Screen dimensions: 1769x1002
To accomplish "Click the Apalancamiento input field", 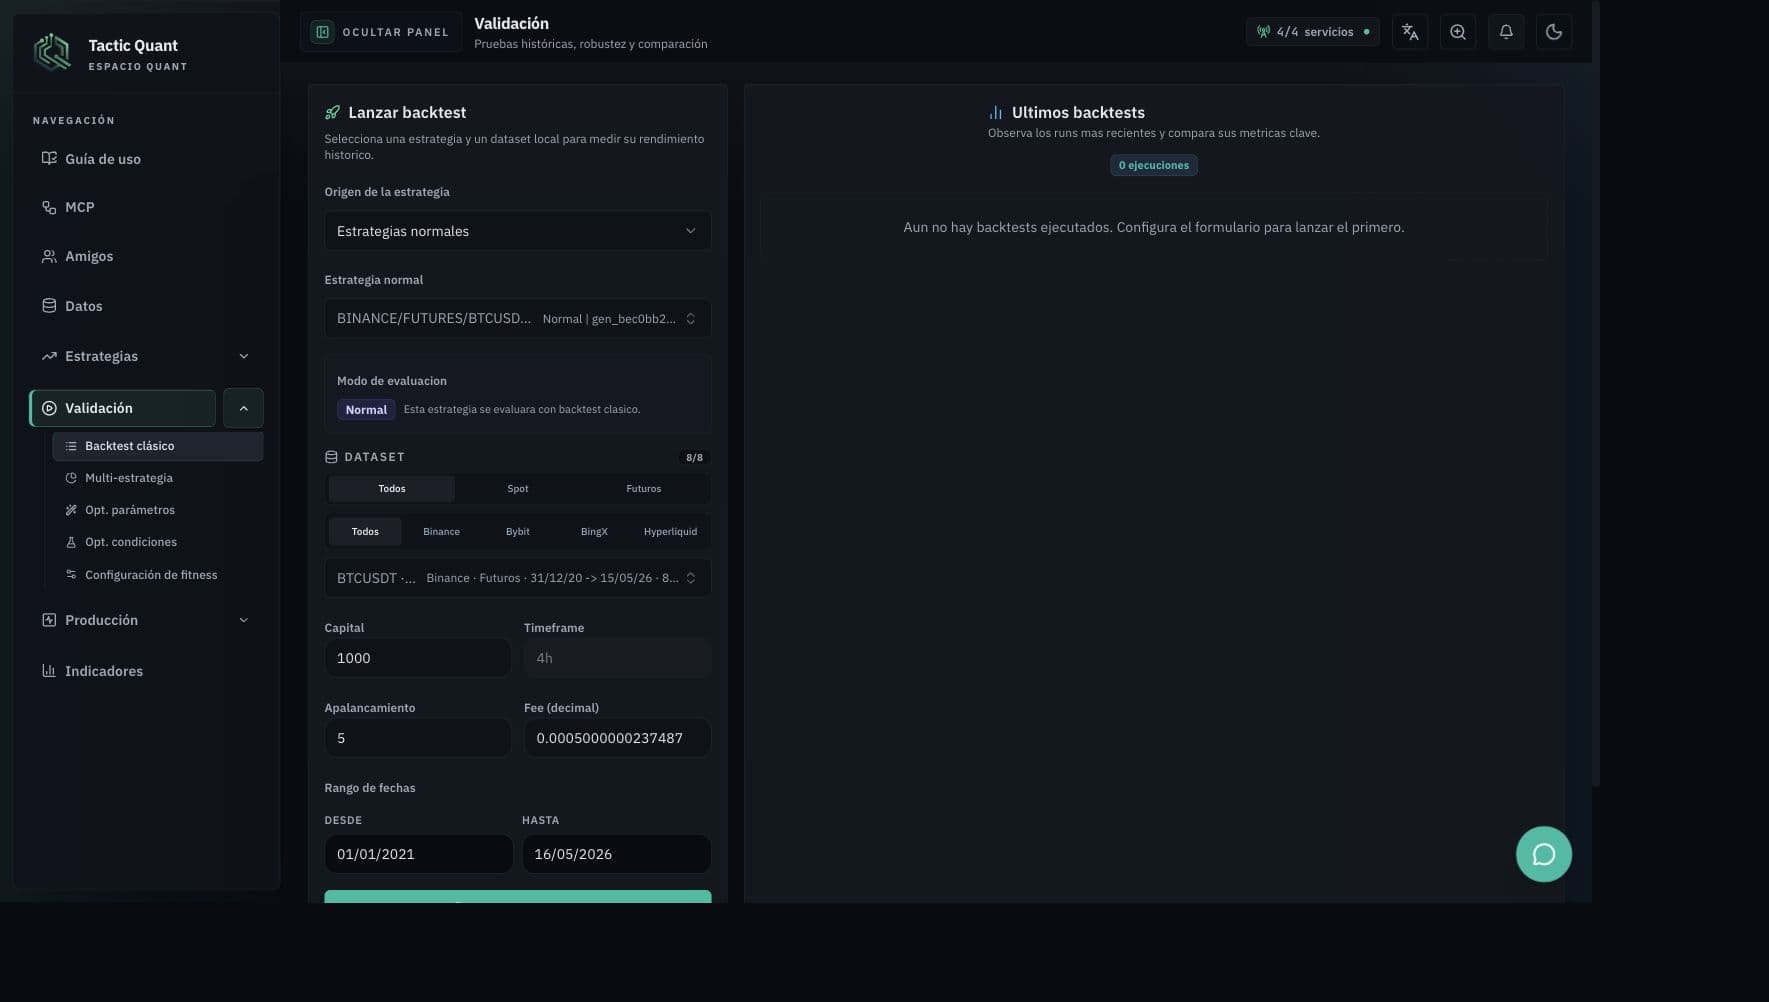I will click(418, 738).
